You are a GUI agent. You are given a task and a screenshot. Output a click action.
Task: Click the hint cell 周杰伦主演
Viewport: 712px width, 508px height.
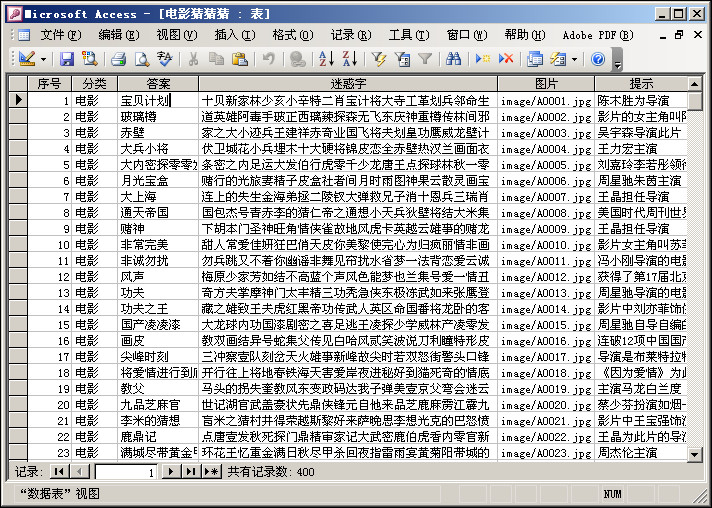[x=641, y=453]
